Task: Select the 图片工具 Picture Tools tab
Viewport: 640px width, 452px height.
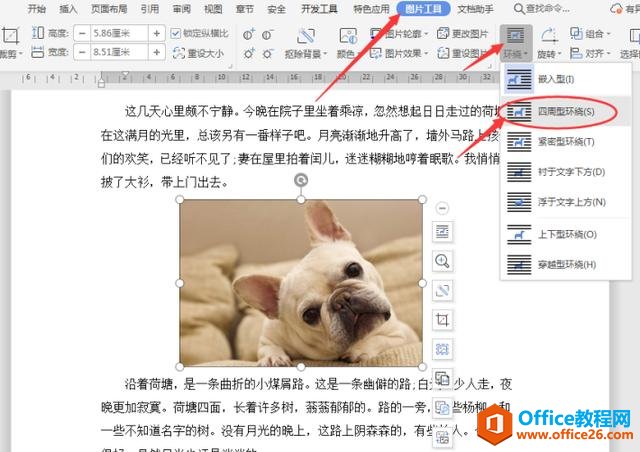Action: pyautogui.click(x=423, y=9)
